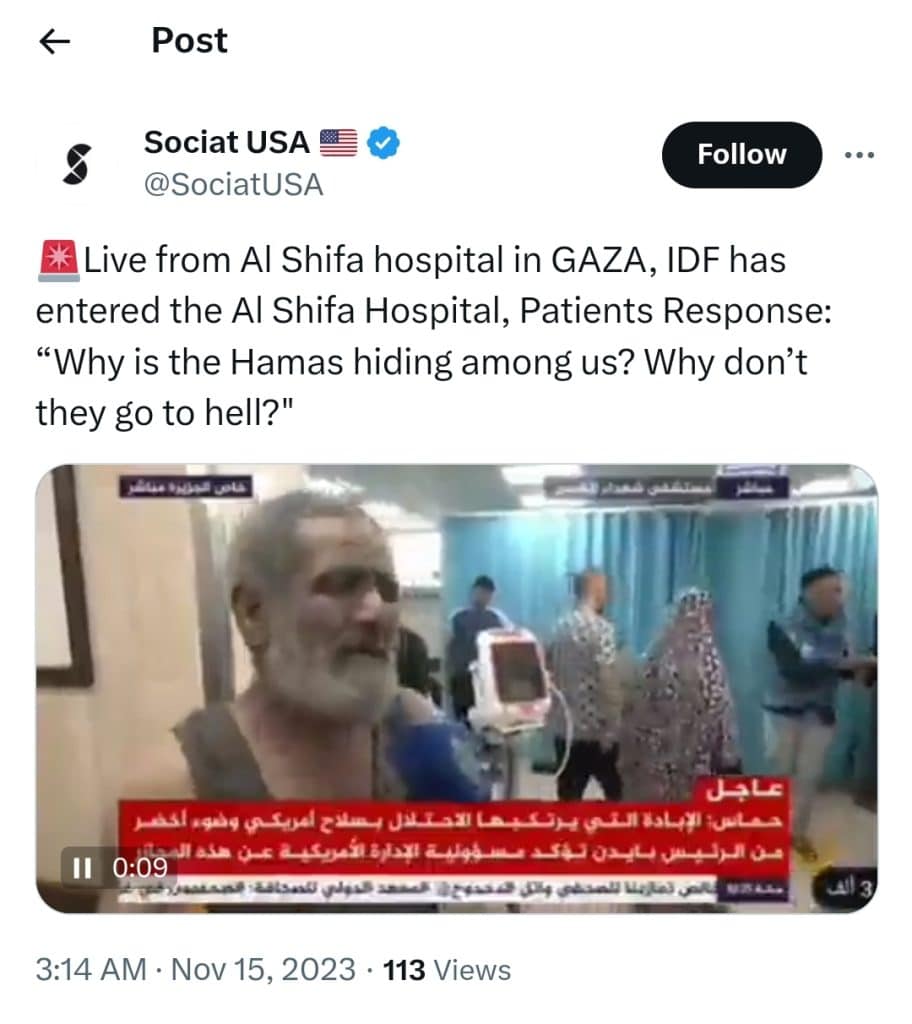Click the video timestamp 0:09
This screenshot has height=1024, width=912.
[x=140, y=867]
